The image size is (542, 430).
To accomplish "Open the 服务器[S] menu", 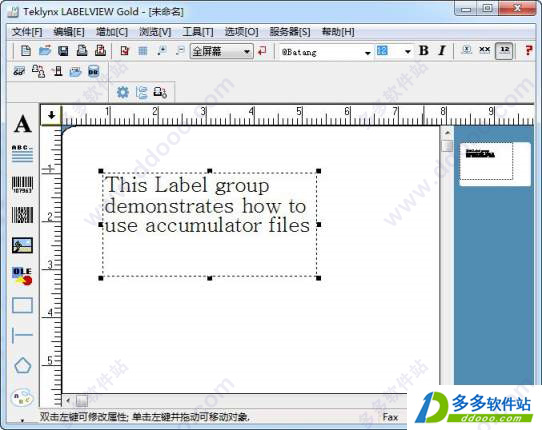I will [290, 32].
